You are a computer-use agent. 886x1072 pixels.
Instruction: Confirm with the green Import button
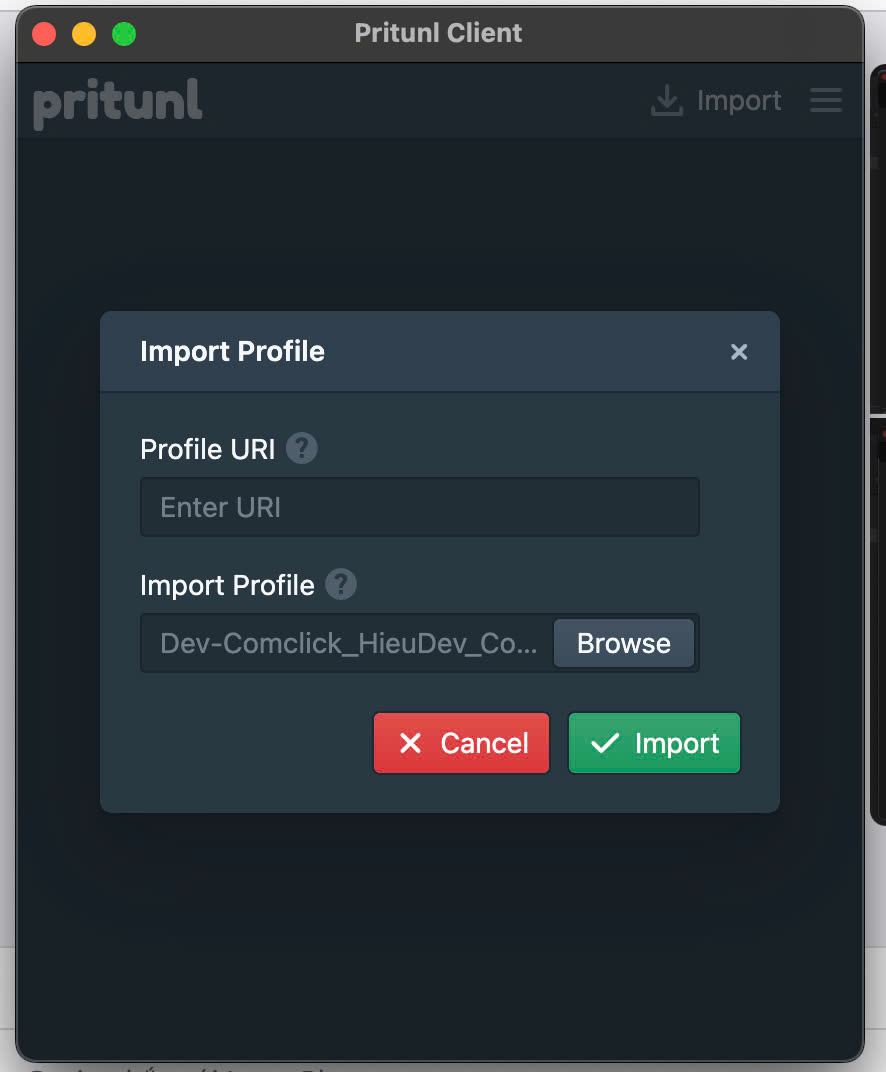pyautogui.click(x=654, y=743)
